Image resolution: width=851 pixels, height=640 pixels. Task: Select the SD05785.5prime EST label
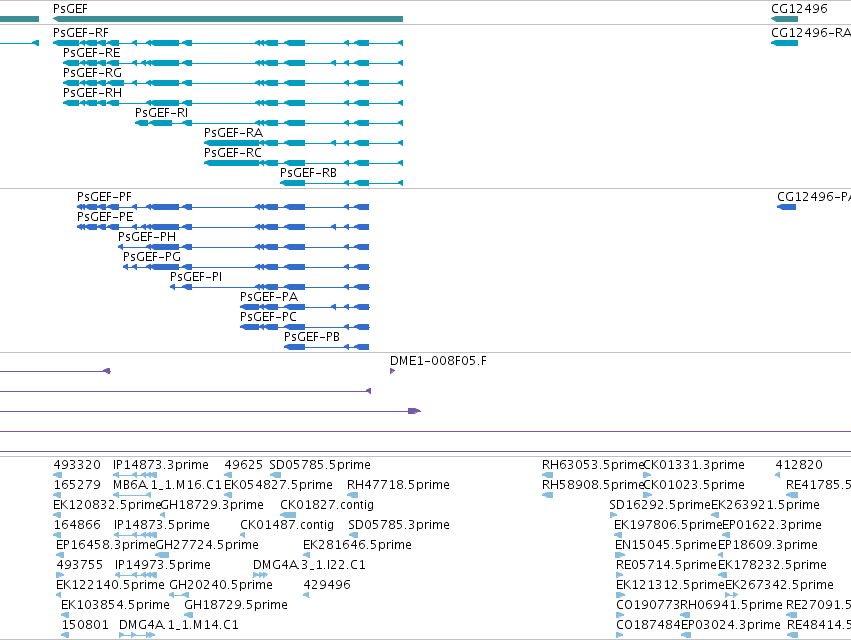(320, 465)
